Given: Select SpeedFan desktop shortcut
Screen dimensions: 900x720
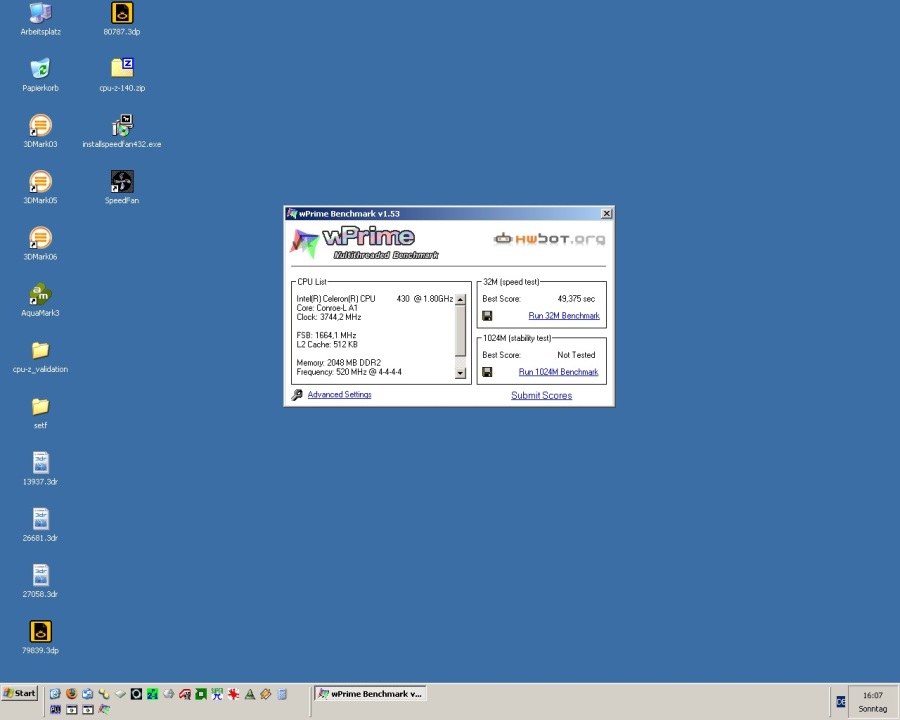Looking at the screenshot, I should point(122,188).
